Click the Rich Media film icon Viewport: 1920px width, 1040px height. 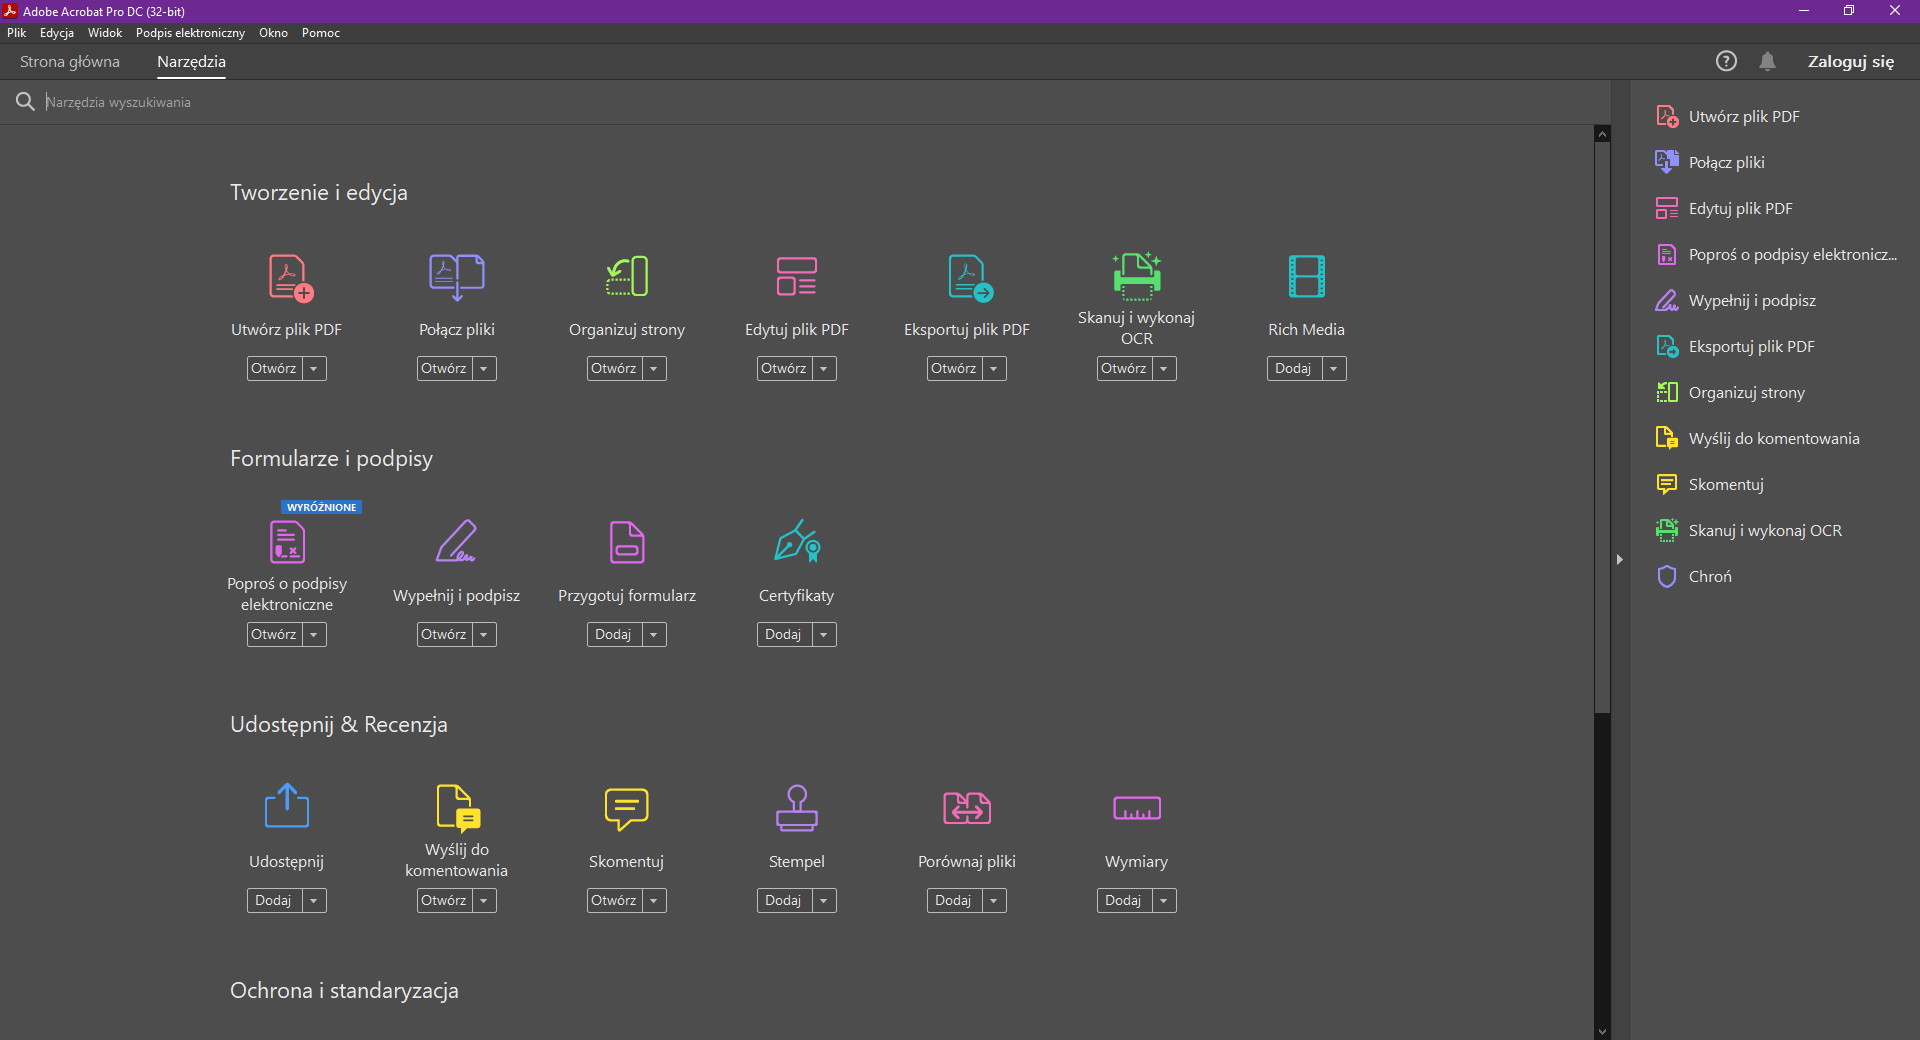1307,277
